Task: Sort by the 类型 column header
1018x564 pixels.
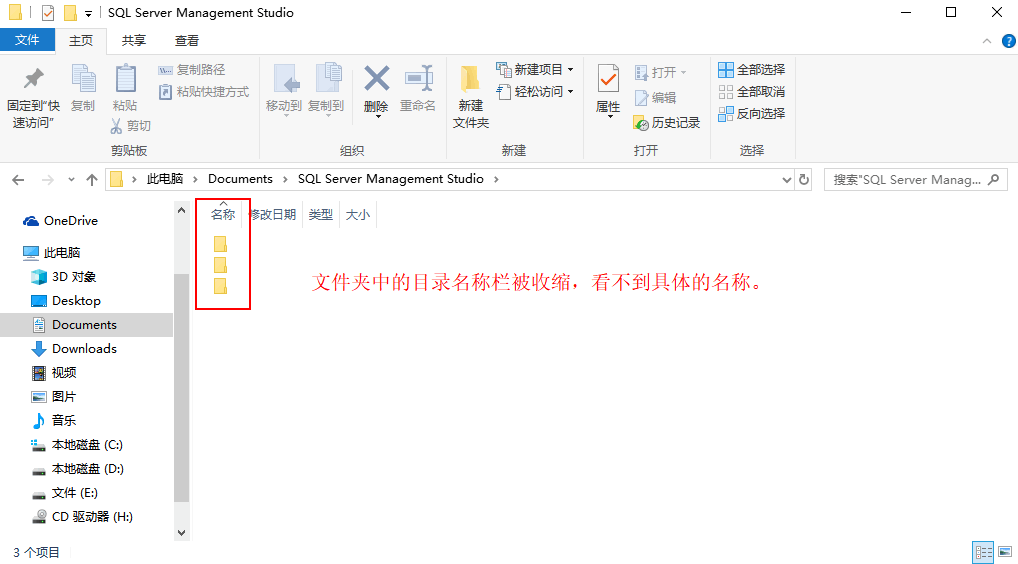Action: 321,214
